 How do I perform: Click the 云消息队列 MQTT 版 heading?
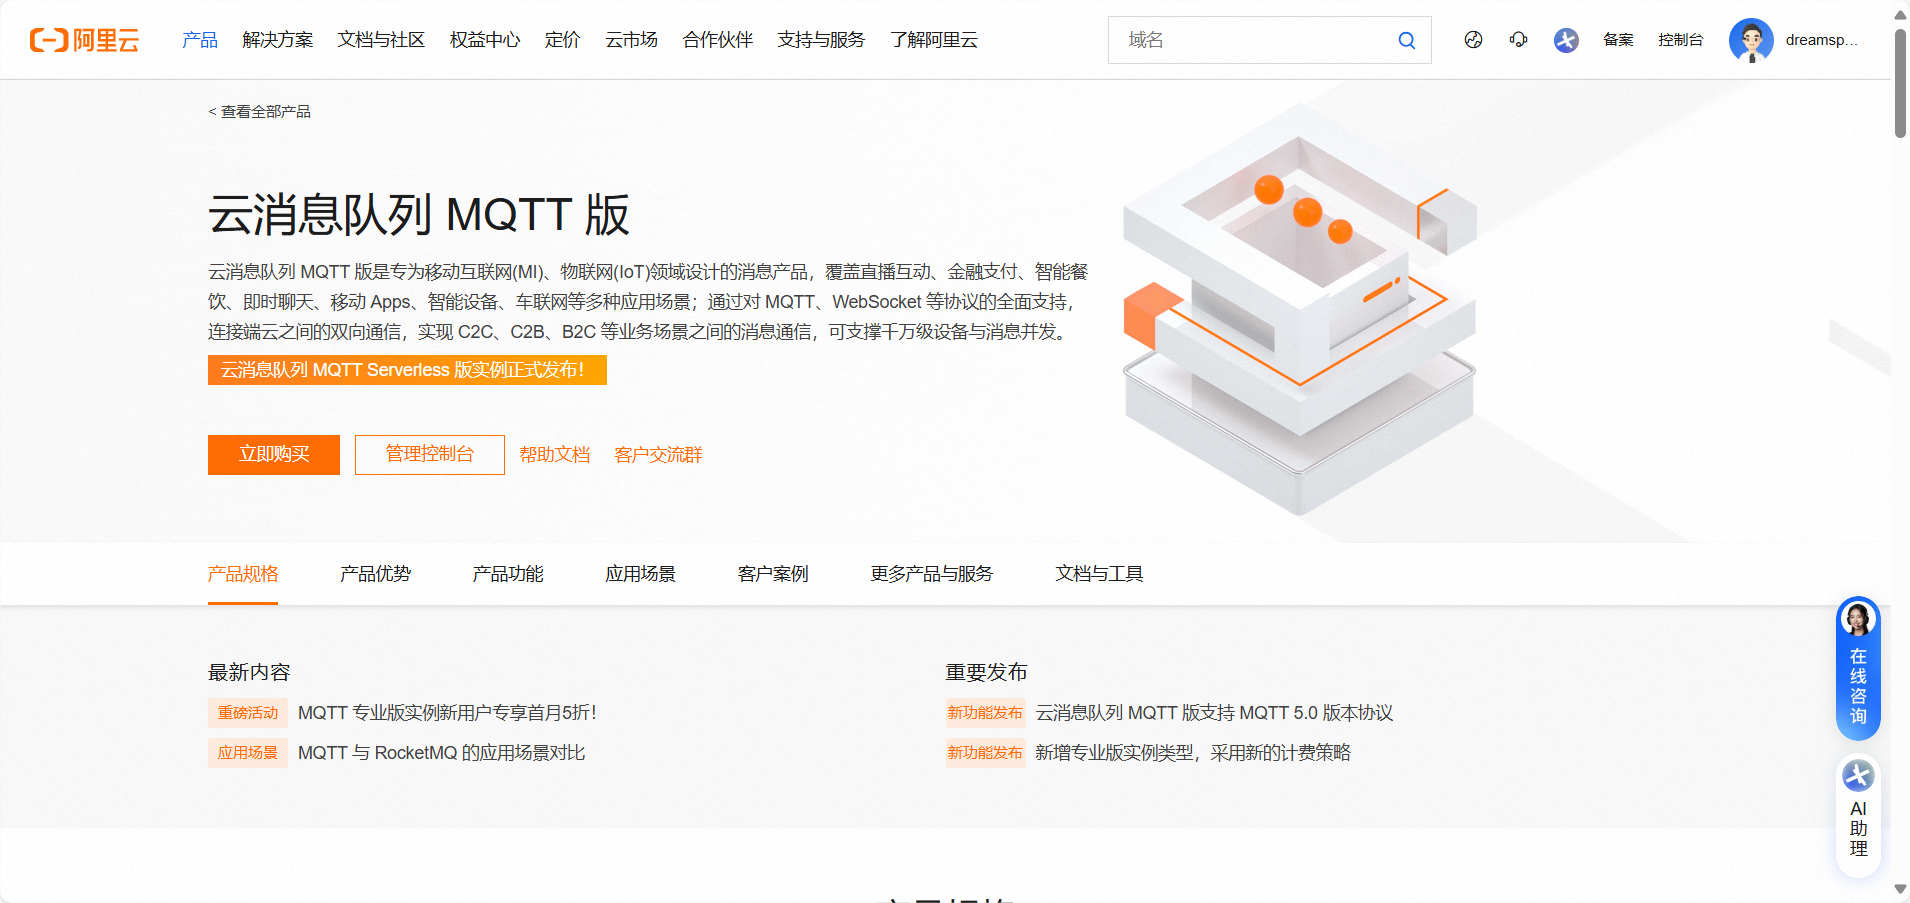(x=419, y=215)
